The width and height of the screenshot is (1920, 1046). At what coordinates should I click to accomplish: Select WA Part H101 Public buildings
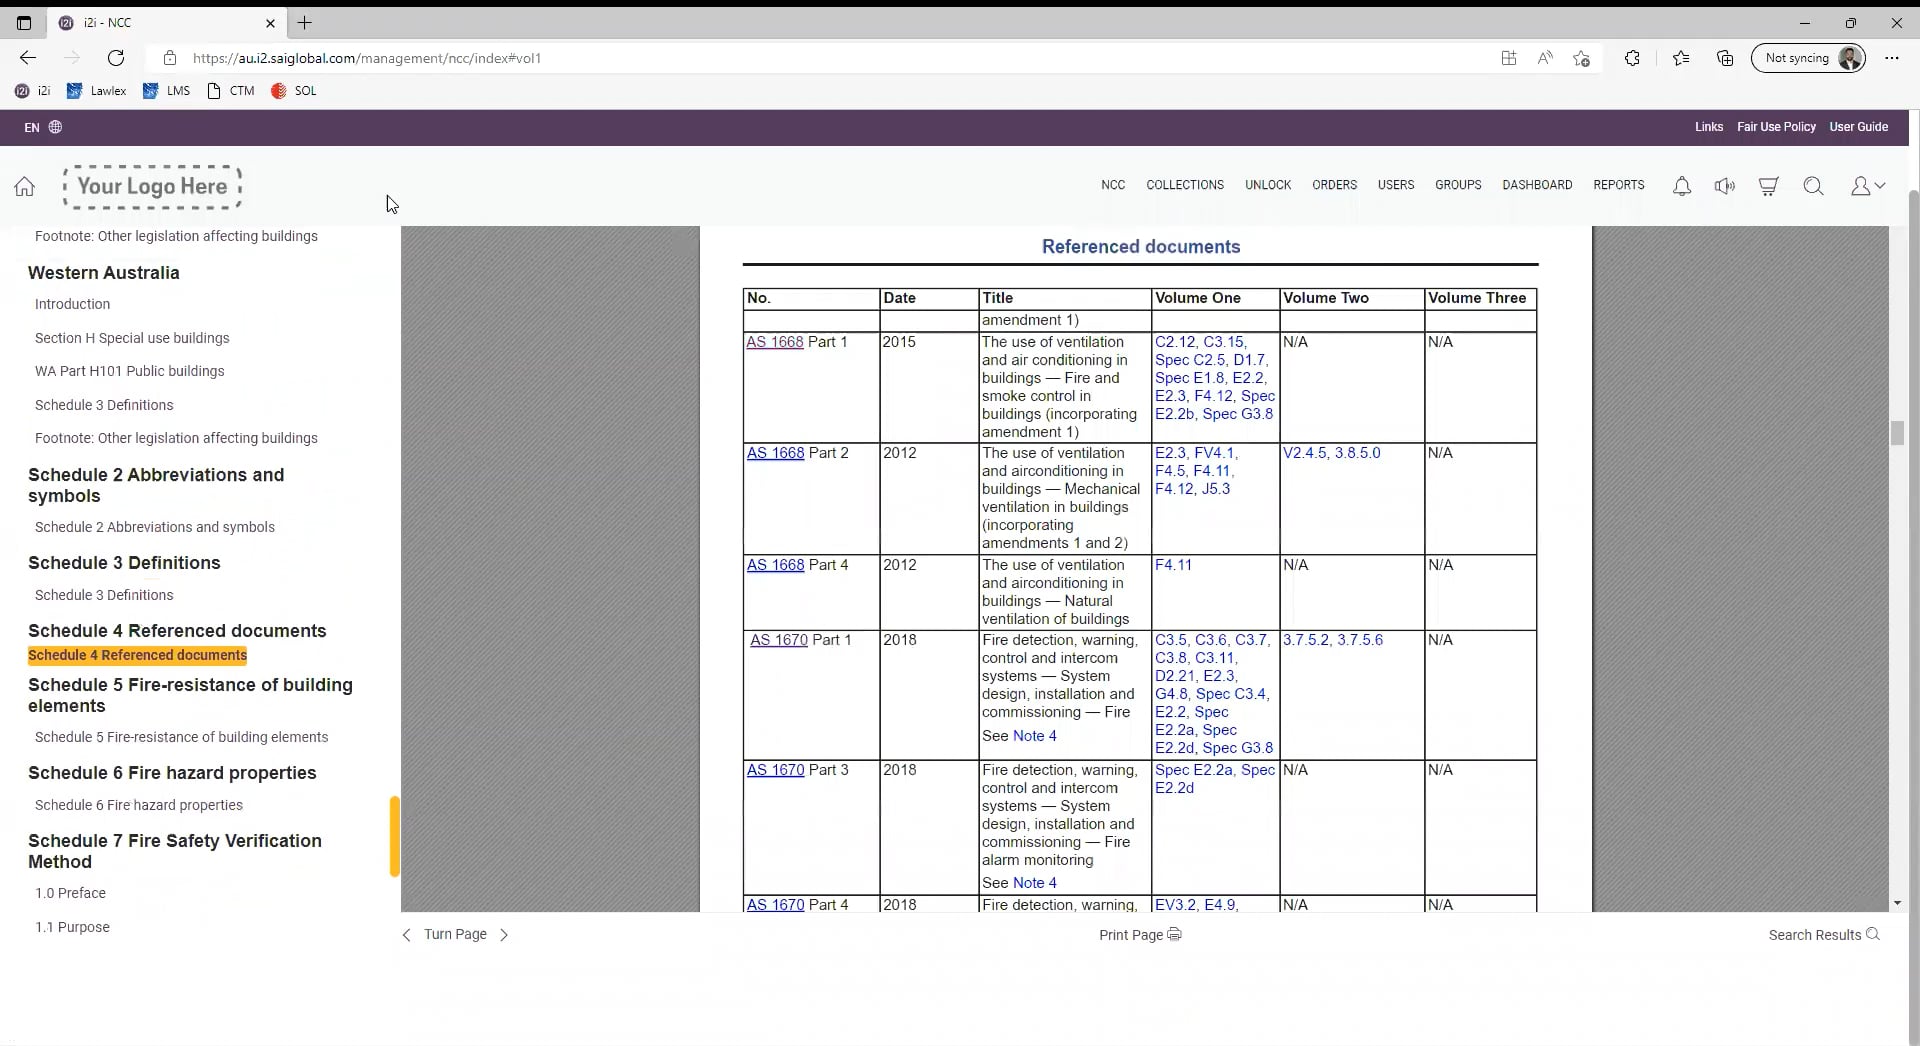(x=130, y=371)
